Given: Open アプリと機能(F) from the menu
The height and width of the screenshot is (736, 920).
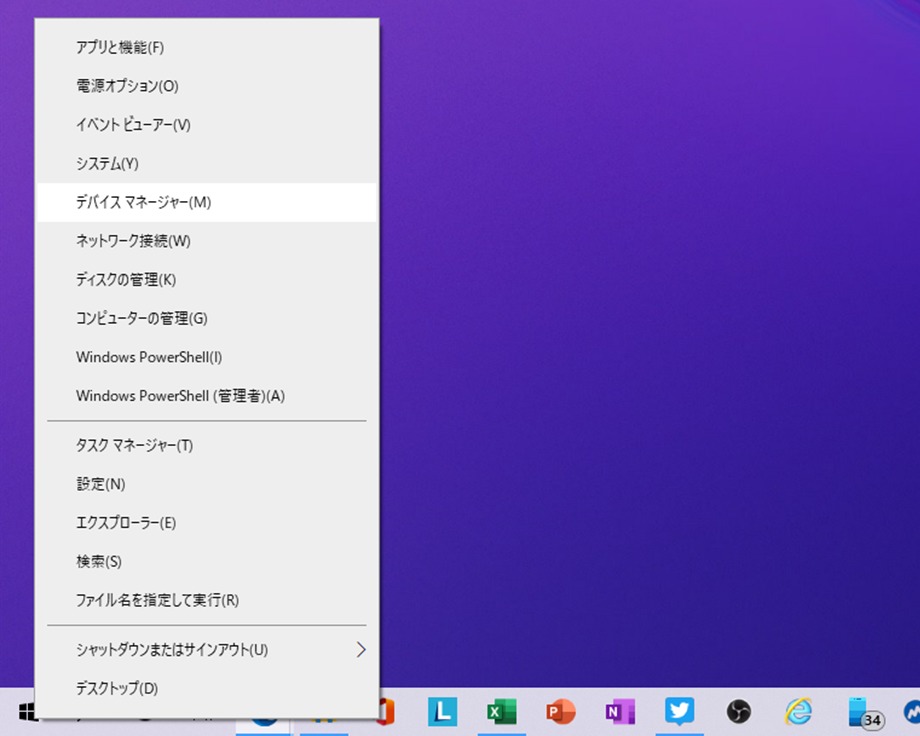Looking at the screenshot, I should [x=207, y=47].
